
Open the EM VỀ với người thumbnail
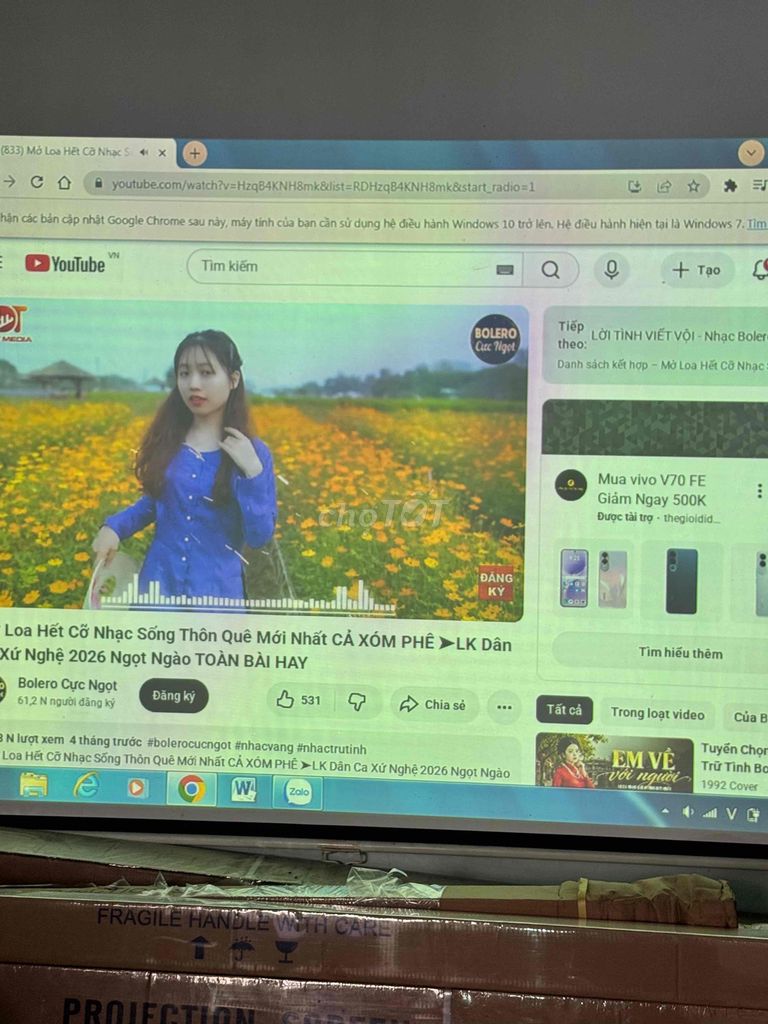pos(614,763)
